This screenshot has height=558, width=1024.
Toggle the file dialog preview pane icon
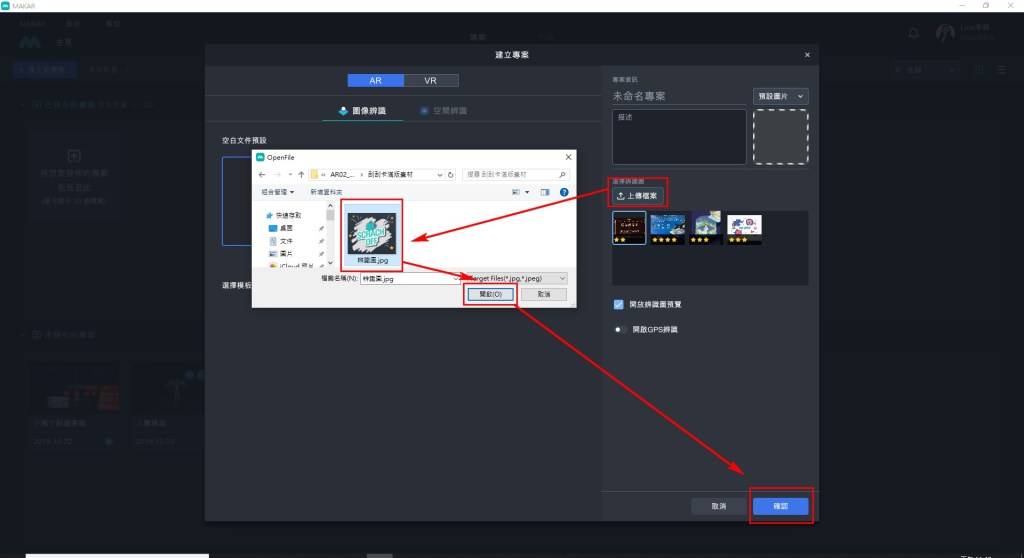545,191
